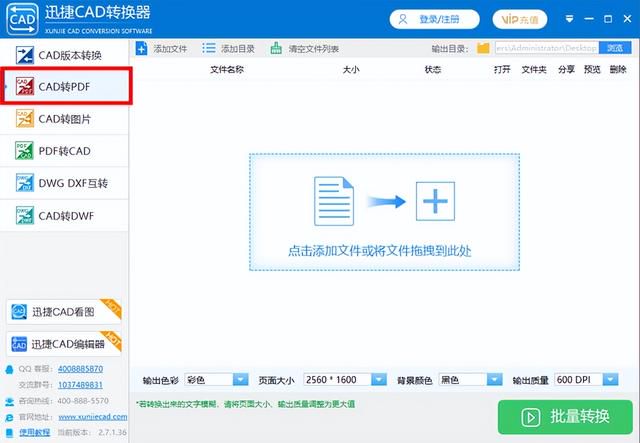640x443 pixels.
Task: Click the 预览 column header
Action: 592,69
